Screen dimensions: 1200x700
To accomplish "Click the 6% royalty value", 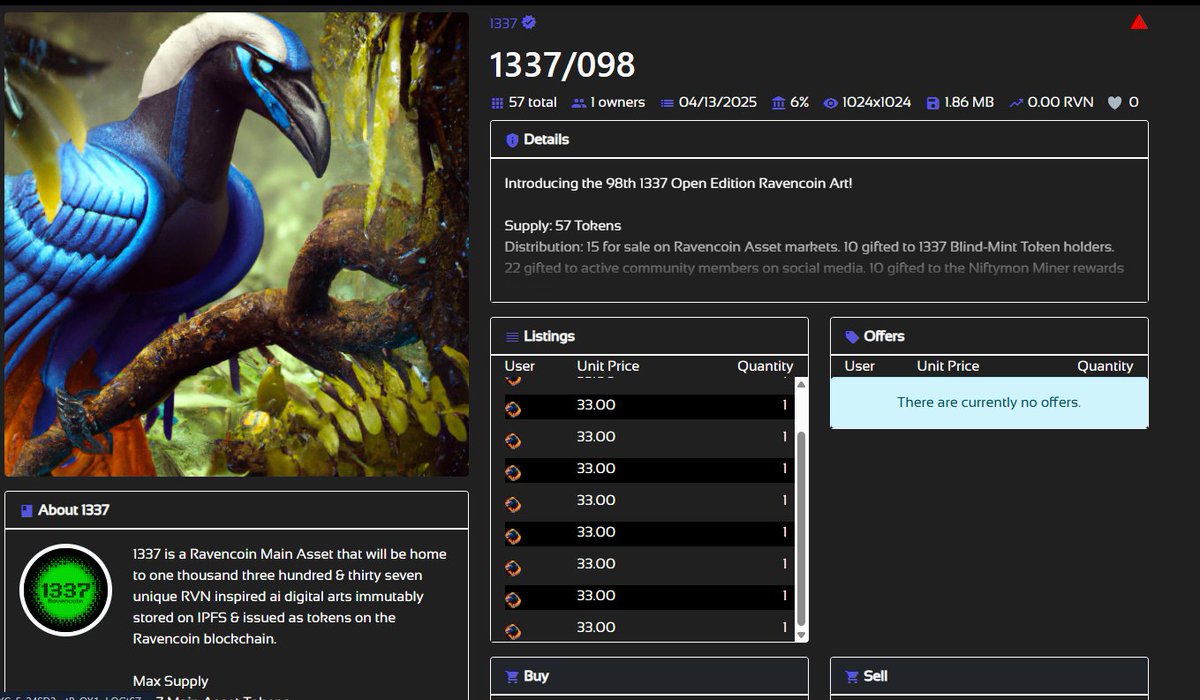I will 799,102.
